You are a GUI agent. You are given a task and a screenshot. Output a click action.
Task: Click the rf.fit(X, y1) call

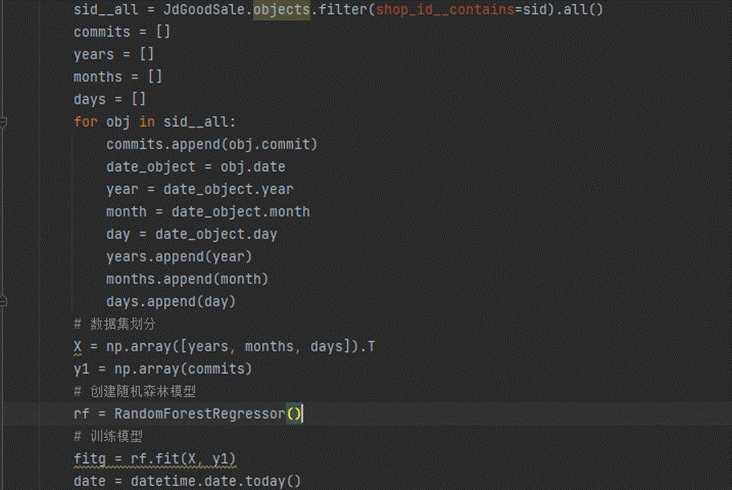point(183,459)
